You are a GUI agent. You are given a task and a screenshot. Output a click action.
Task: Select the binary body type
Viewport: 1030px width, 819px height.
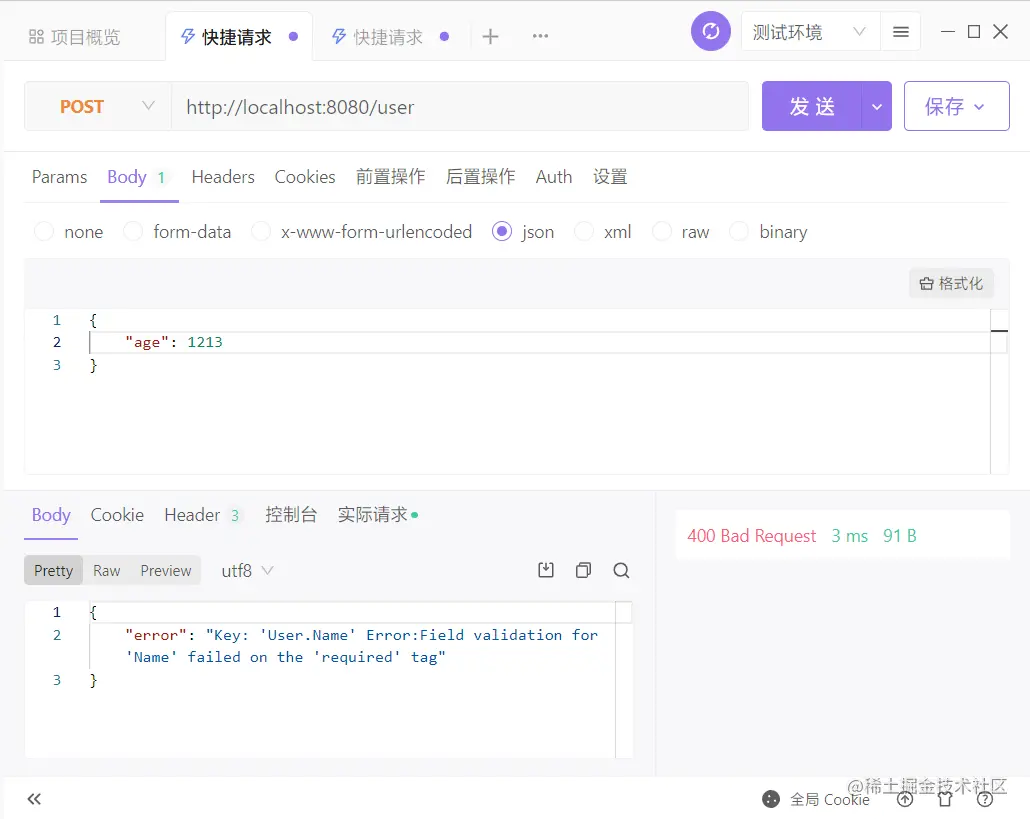click(x=769, y=232)
